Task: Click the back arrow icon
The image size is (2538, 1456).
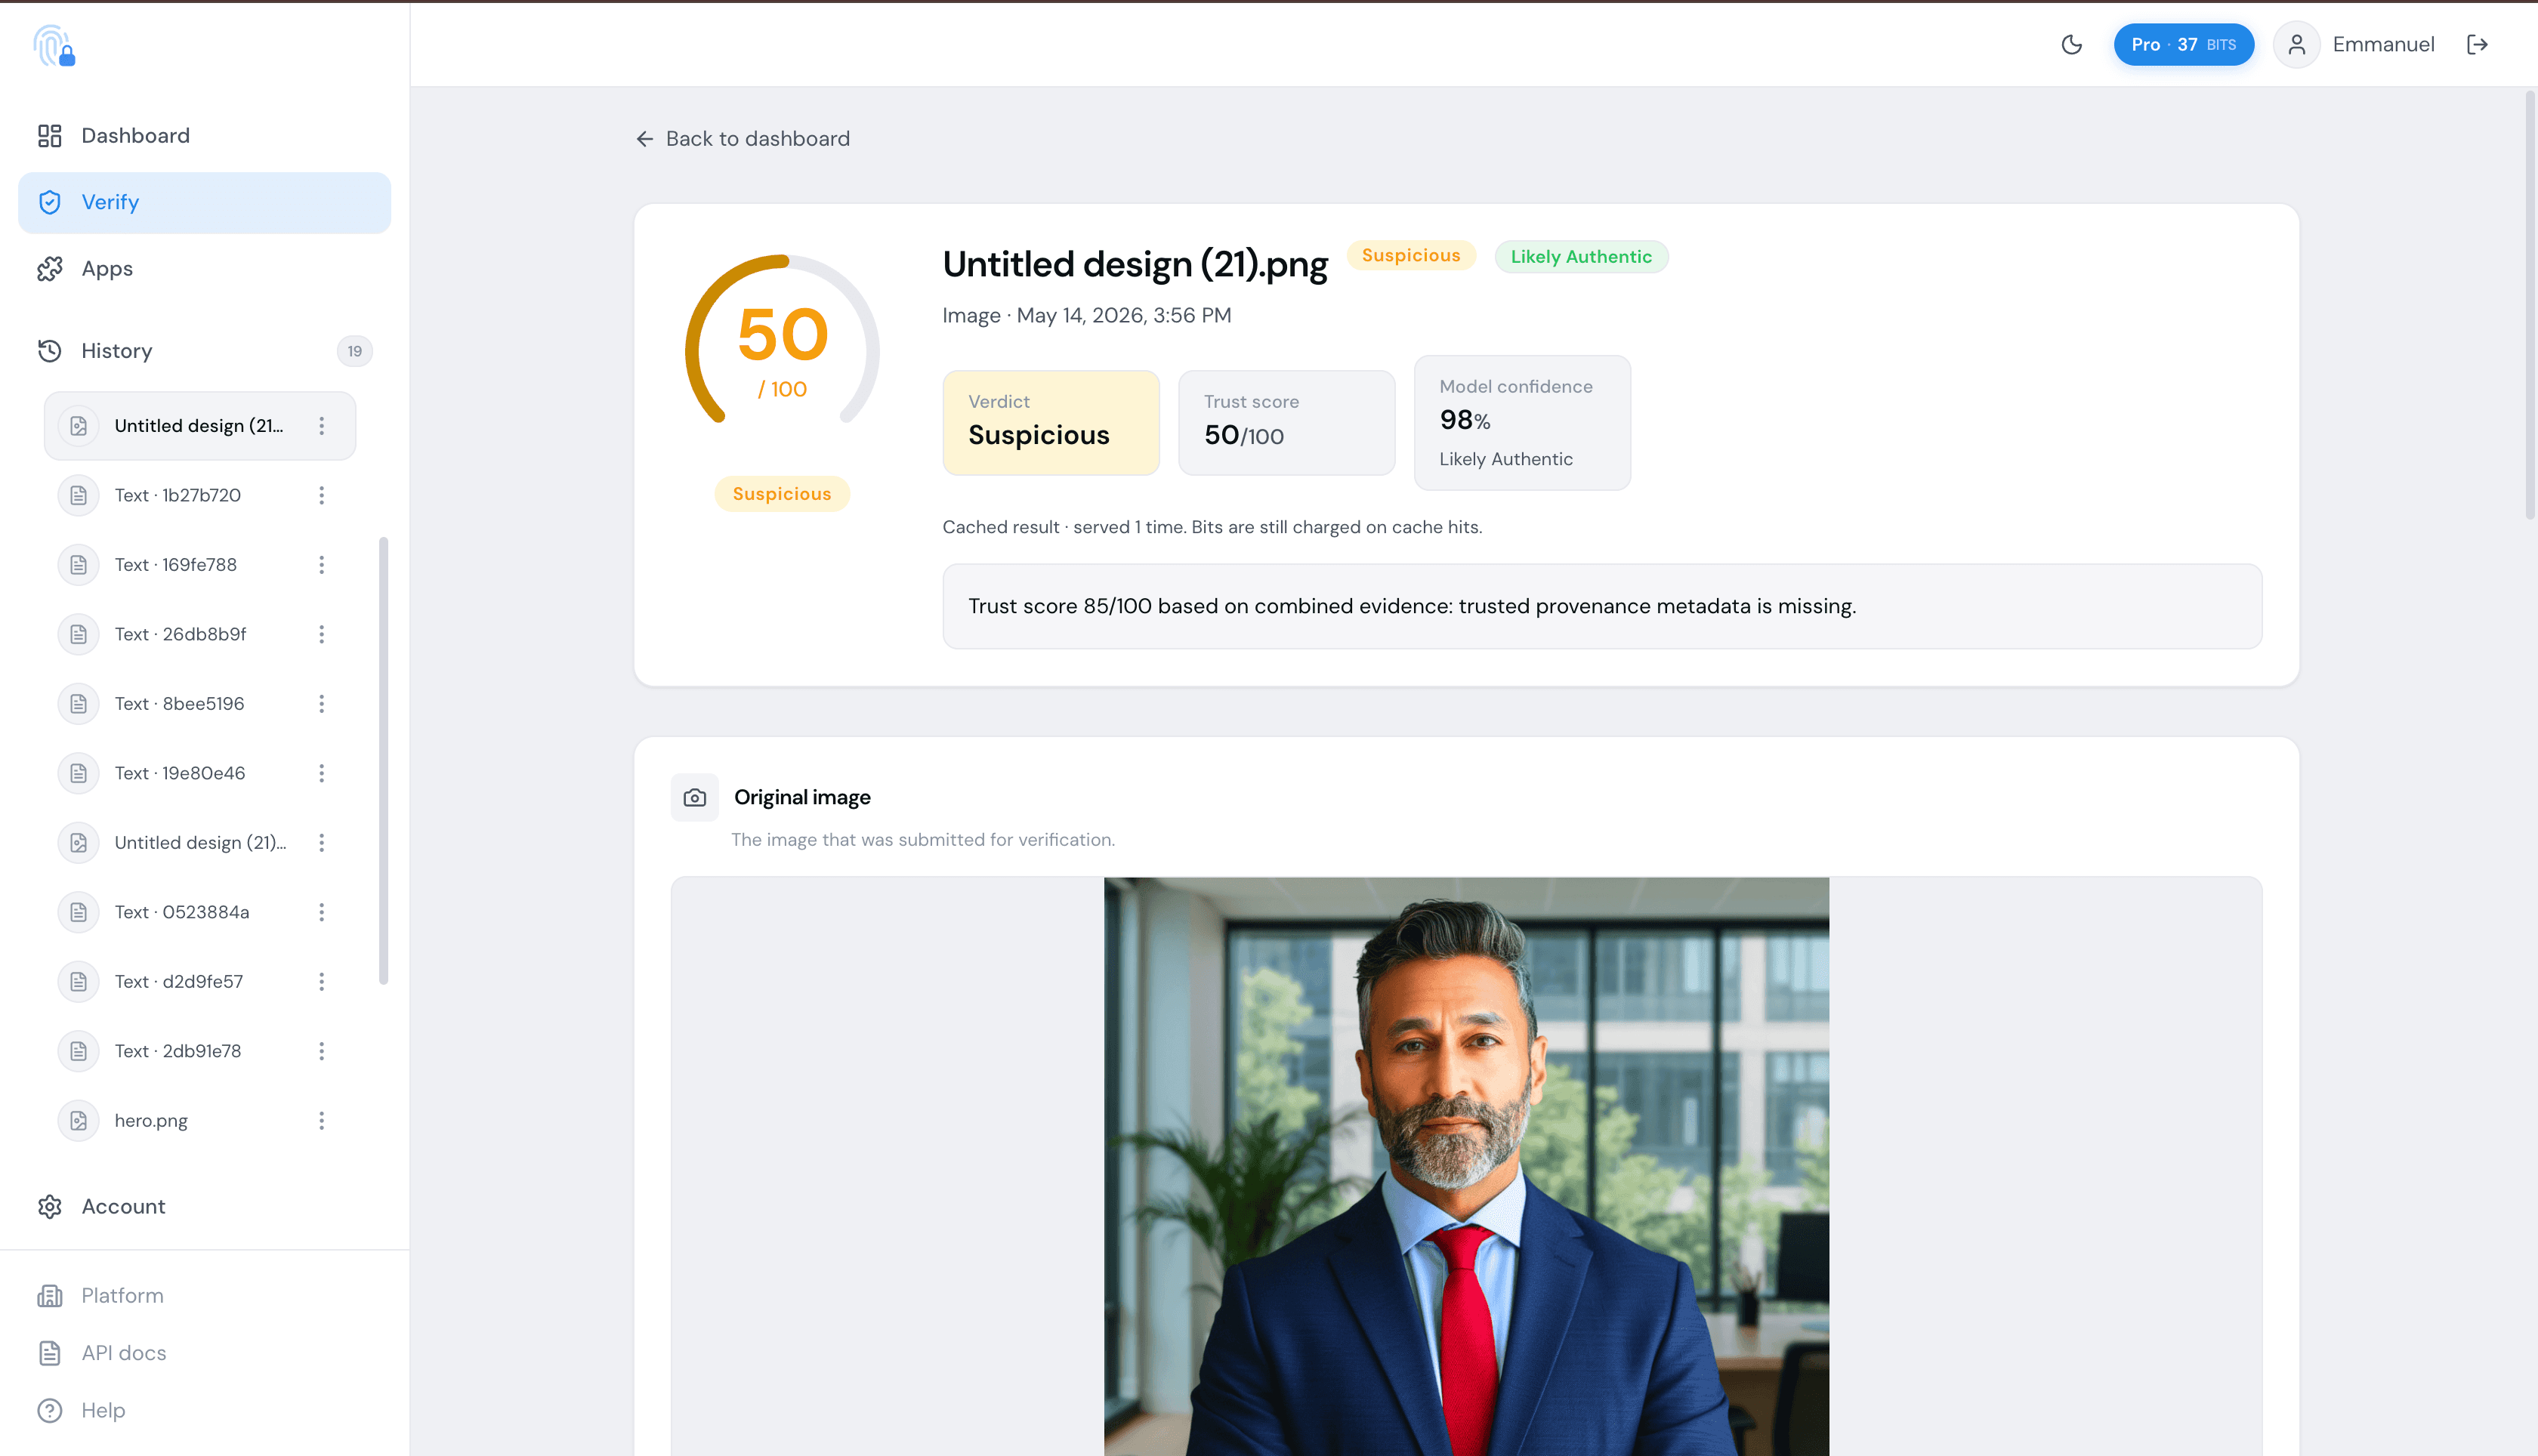Action: tap(645, 139)
